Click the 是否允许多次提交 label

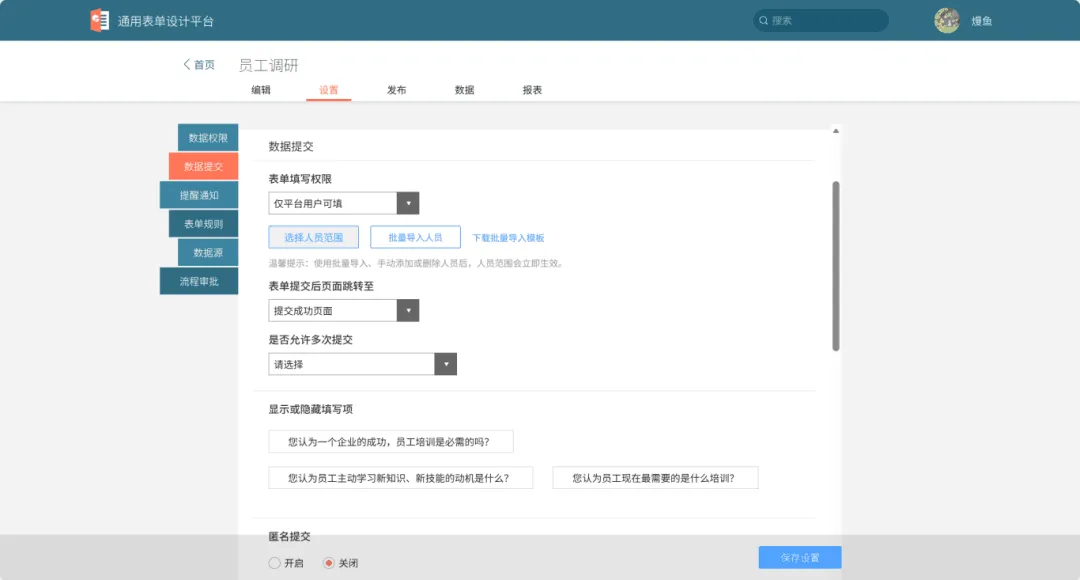point(311,340)
